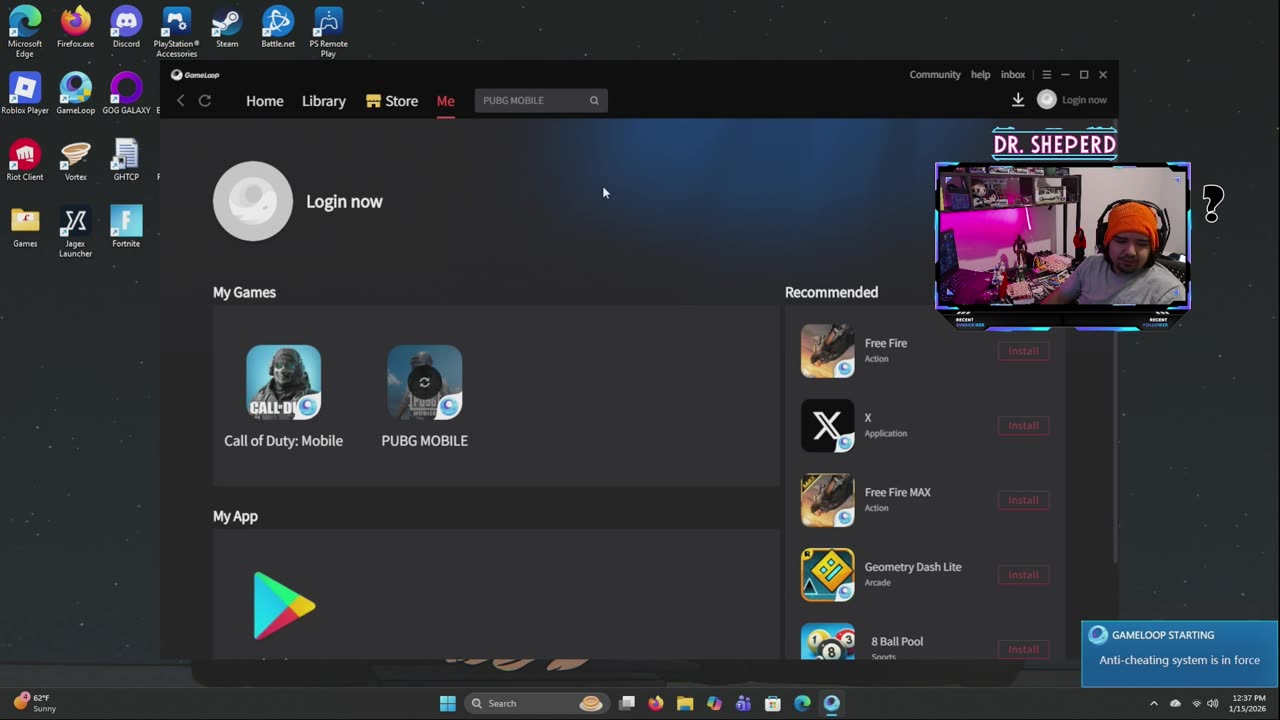Click the large Login now text
The height and width of the screenshot is (720, 1280).
click(344, 202)
